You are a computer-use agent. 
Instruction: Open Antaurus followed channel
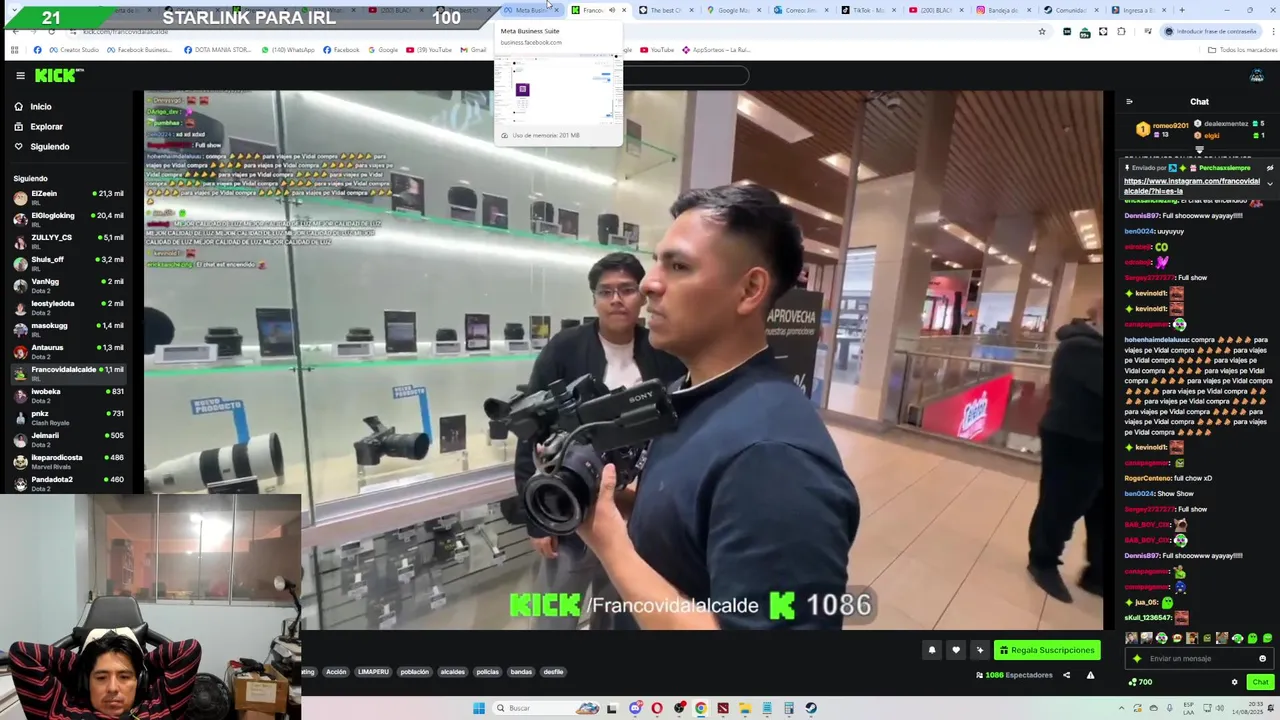(68, 351)
